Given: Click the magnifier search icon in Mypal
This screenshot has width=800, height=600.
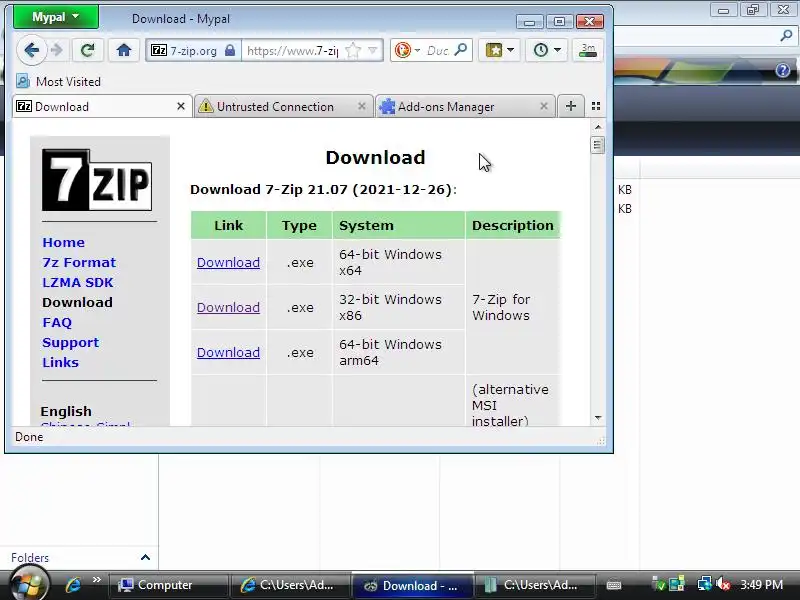Looking at the screenshot, I should (460, 50).
